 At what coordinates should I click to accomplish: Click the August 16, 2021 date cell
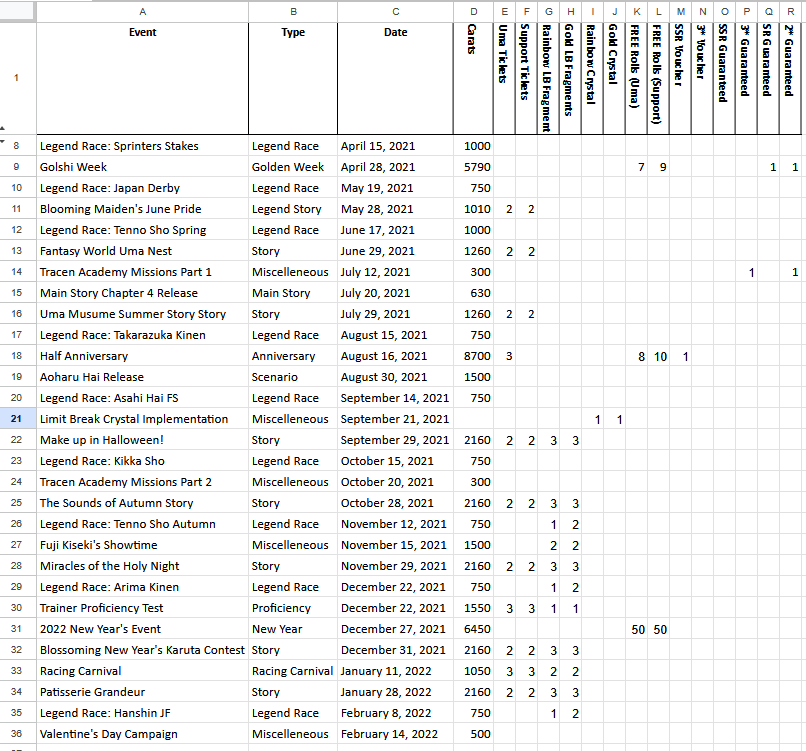click(395, 356)
